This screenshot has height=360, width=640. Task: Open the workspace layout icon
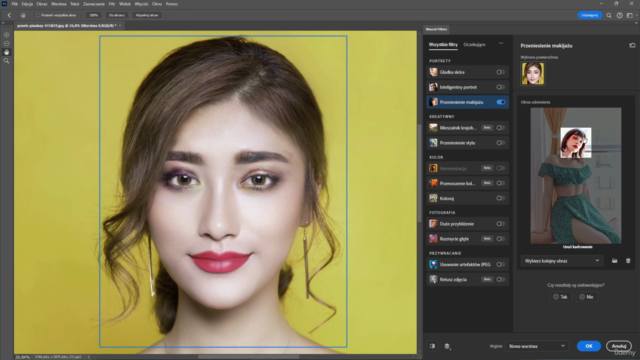(x=630, y=15)
